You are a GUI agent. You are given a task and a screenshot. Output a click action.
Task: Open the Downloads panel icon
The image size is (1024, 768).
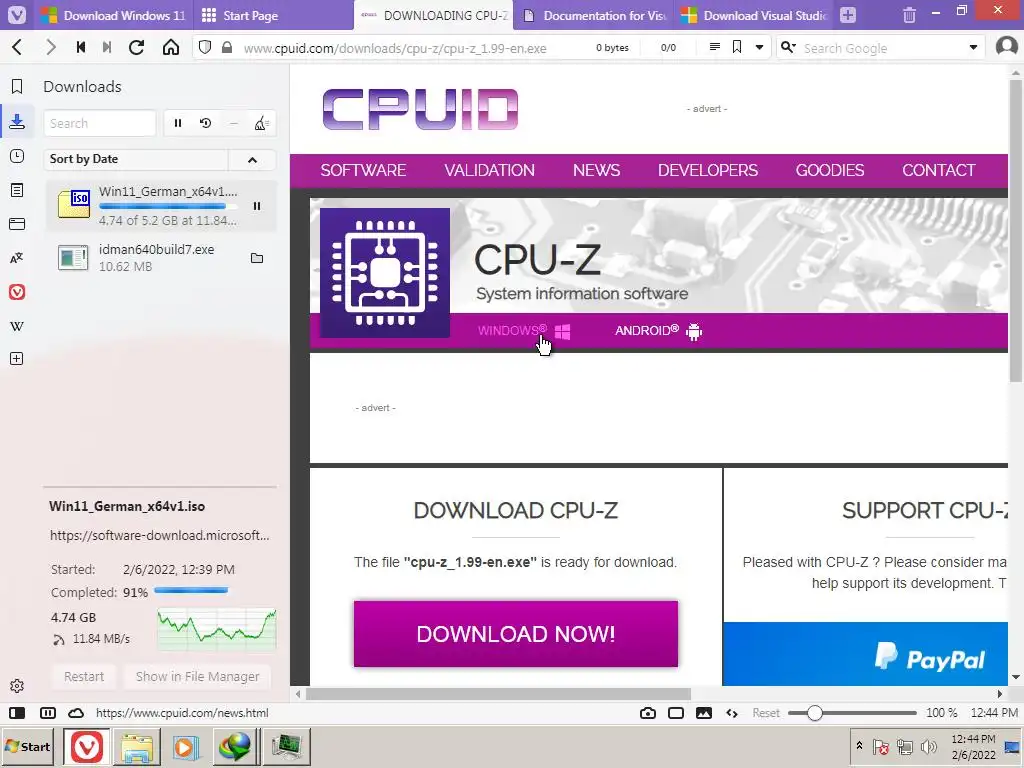pyautogui.click(x=17, y=122)
